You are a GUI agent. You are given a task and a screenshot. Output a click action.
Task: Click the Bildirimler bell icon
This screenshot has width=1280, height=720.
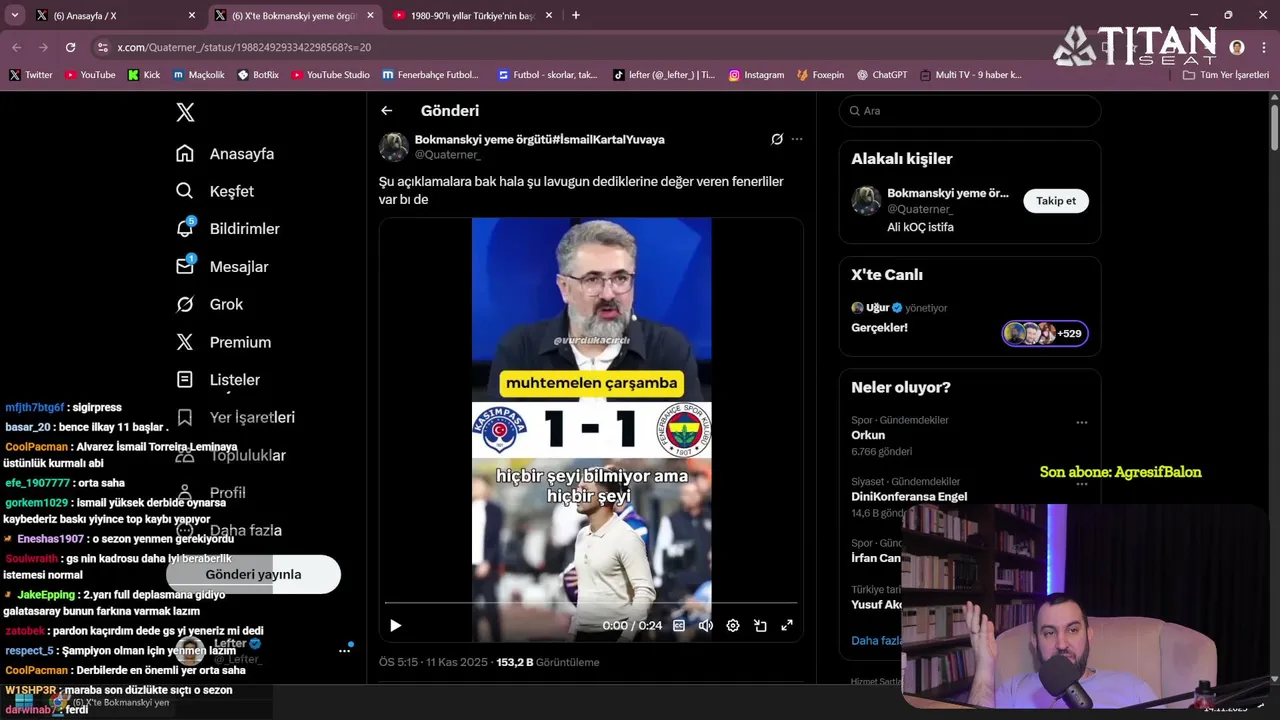[x=185, y=229]
